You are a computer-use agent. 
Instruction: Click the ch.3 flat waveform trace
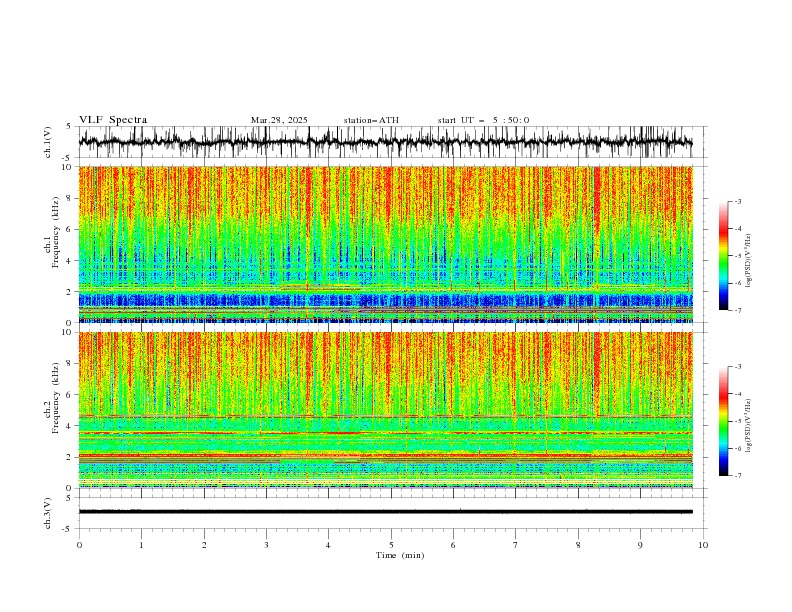tap(385, 512)
